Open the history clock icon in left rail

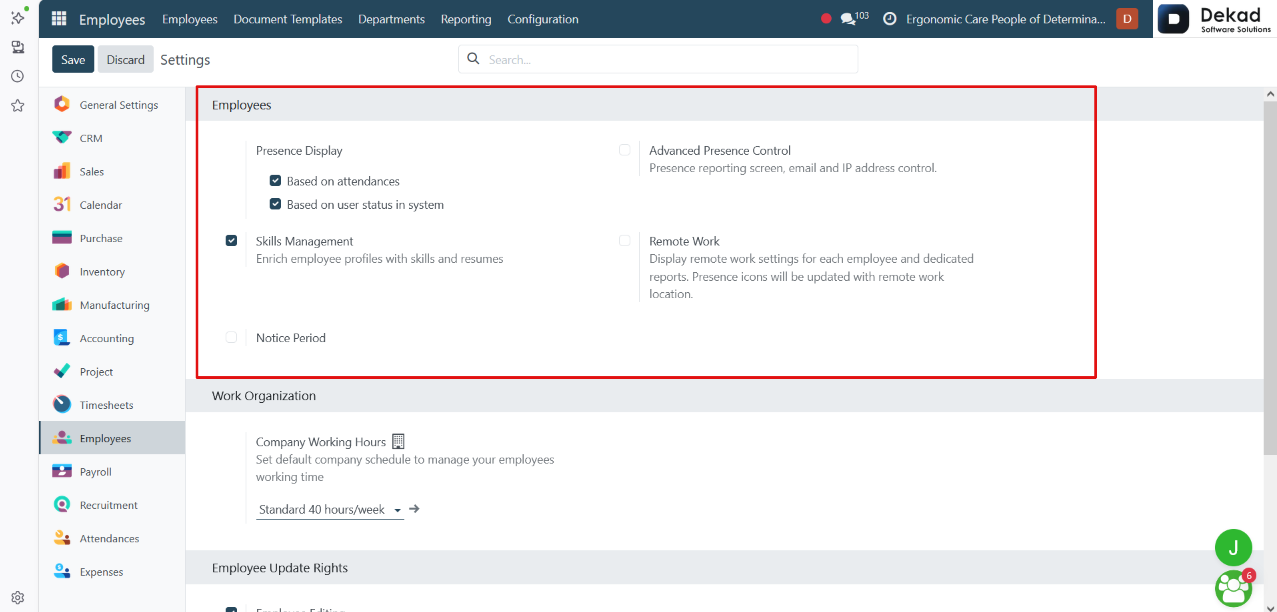tap(17, 76)
